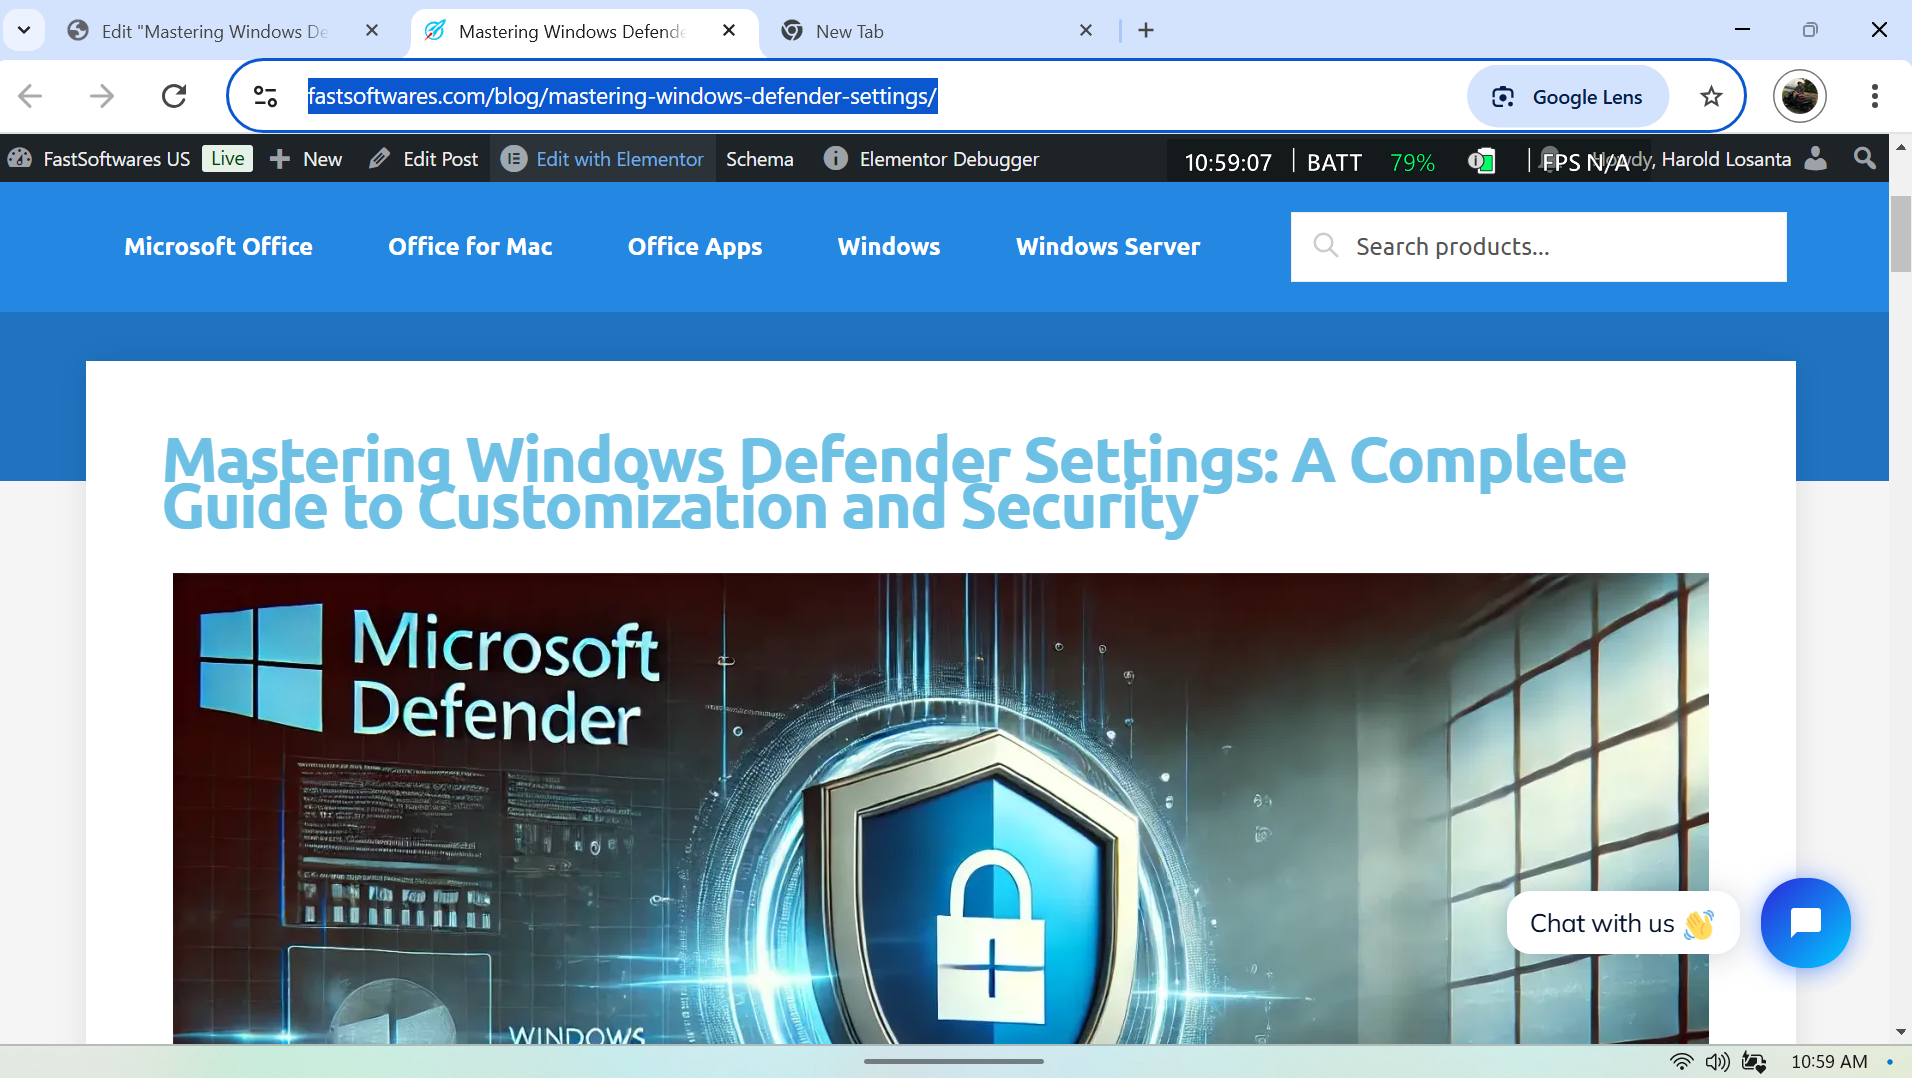This screenshot has height=1078, width=1912.
Task: Search the page with Google Lens
Action: (1567, 97)
